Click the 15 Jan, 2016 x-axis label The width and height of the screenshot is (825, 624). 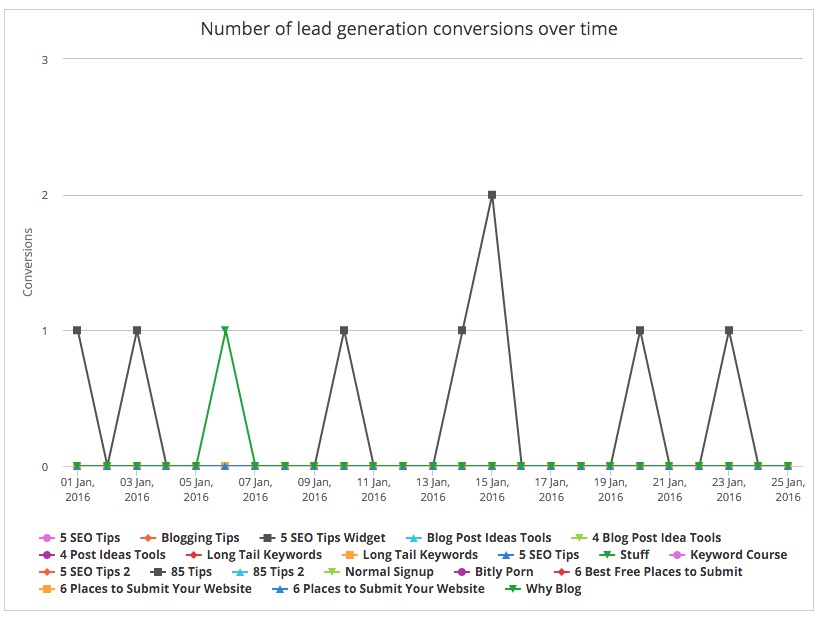click(x=492, y=489)
